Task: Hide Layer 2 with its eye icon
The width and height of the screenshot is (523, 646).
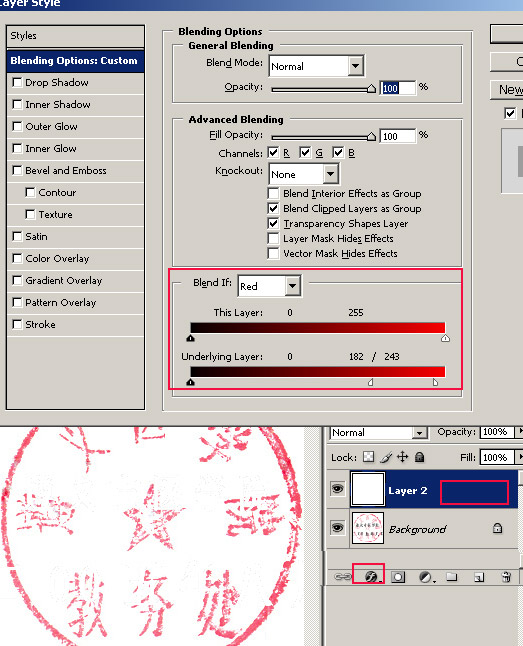Action: click(338, 489)
